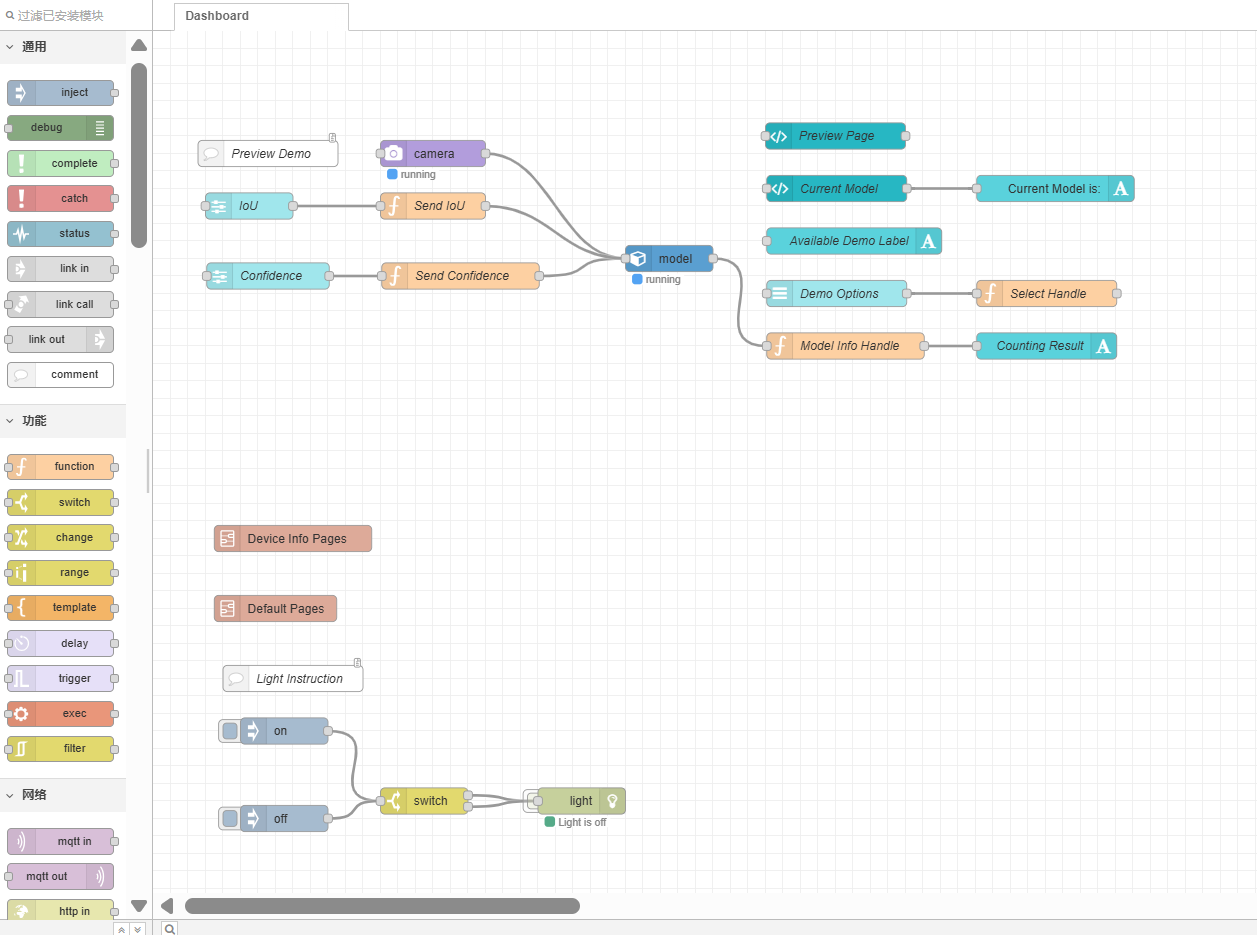Screen dimensions: 1257x935
Task: Toggle the button on the light node
Action: (x=530, y=801)
